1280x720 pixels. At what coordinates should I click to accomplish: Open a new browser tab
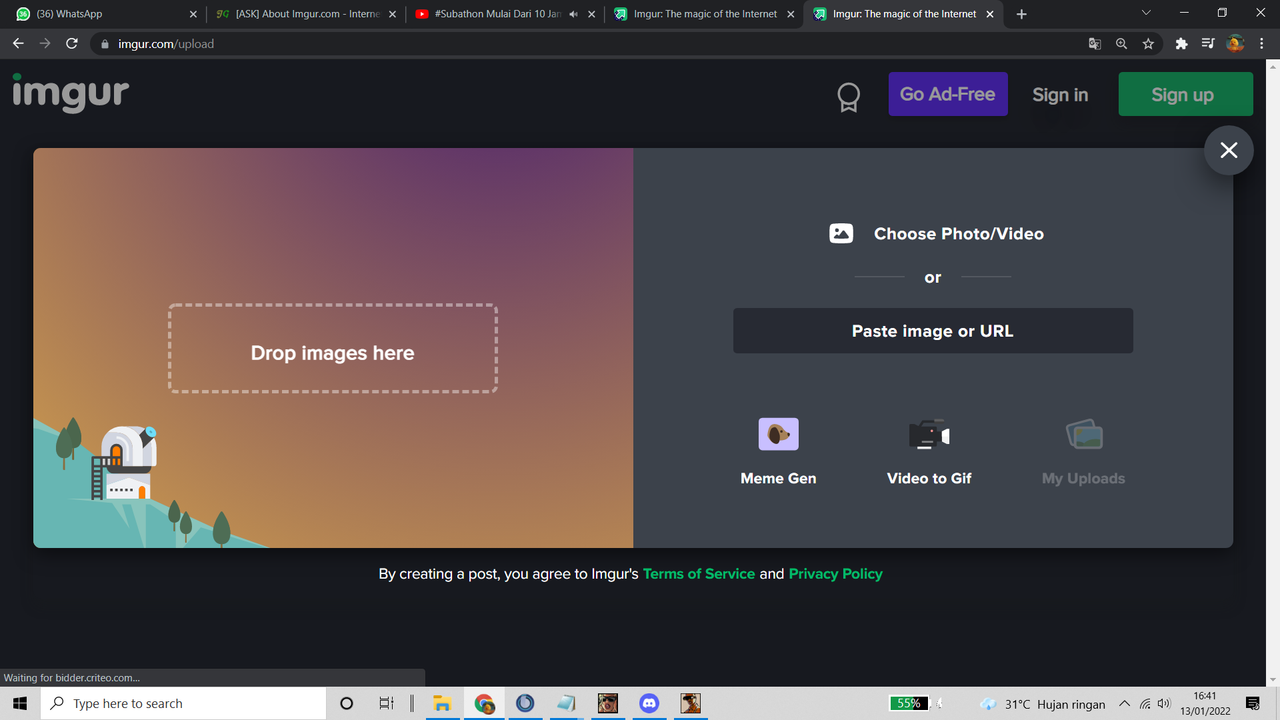click(x=1021, y=14)
